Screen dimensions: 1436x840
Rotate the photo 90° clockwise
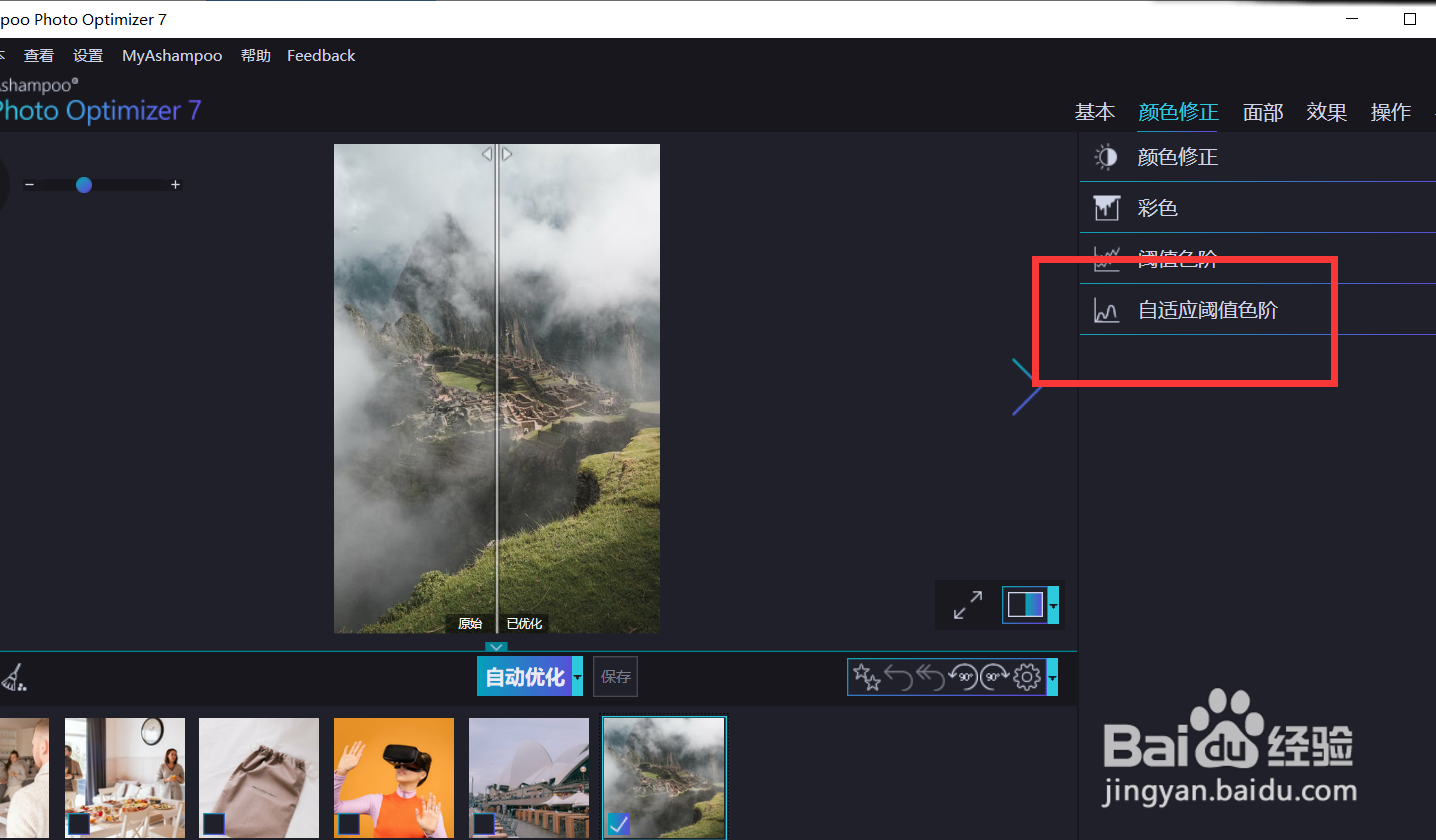[994, 677]
